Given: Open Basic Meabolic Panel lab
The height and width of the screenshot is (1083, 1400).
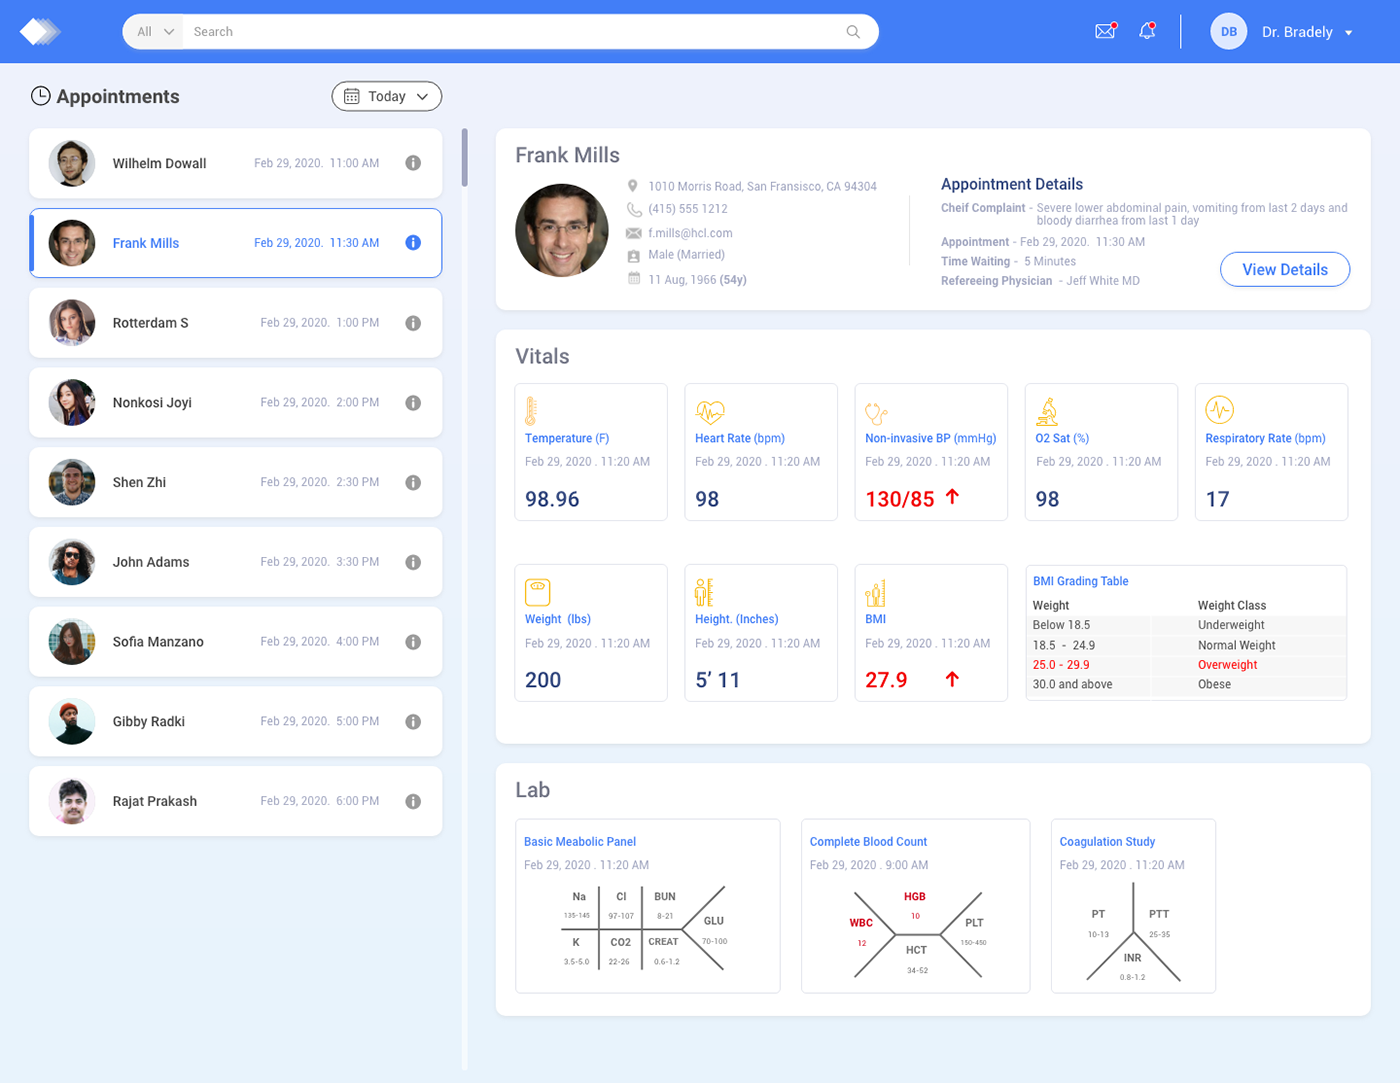Looking at the screenshot, I should (648, 906).
